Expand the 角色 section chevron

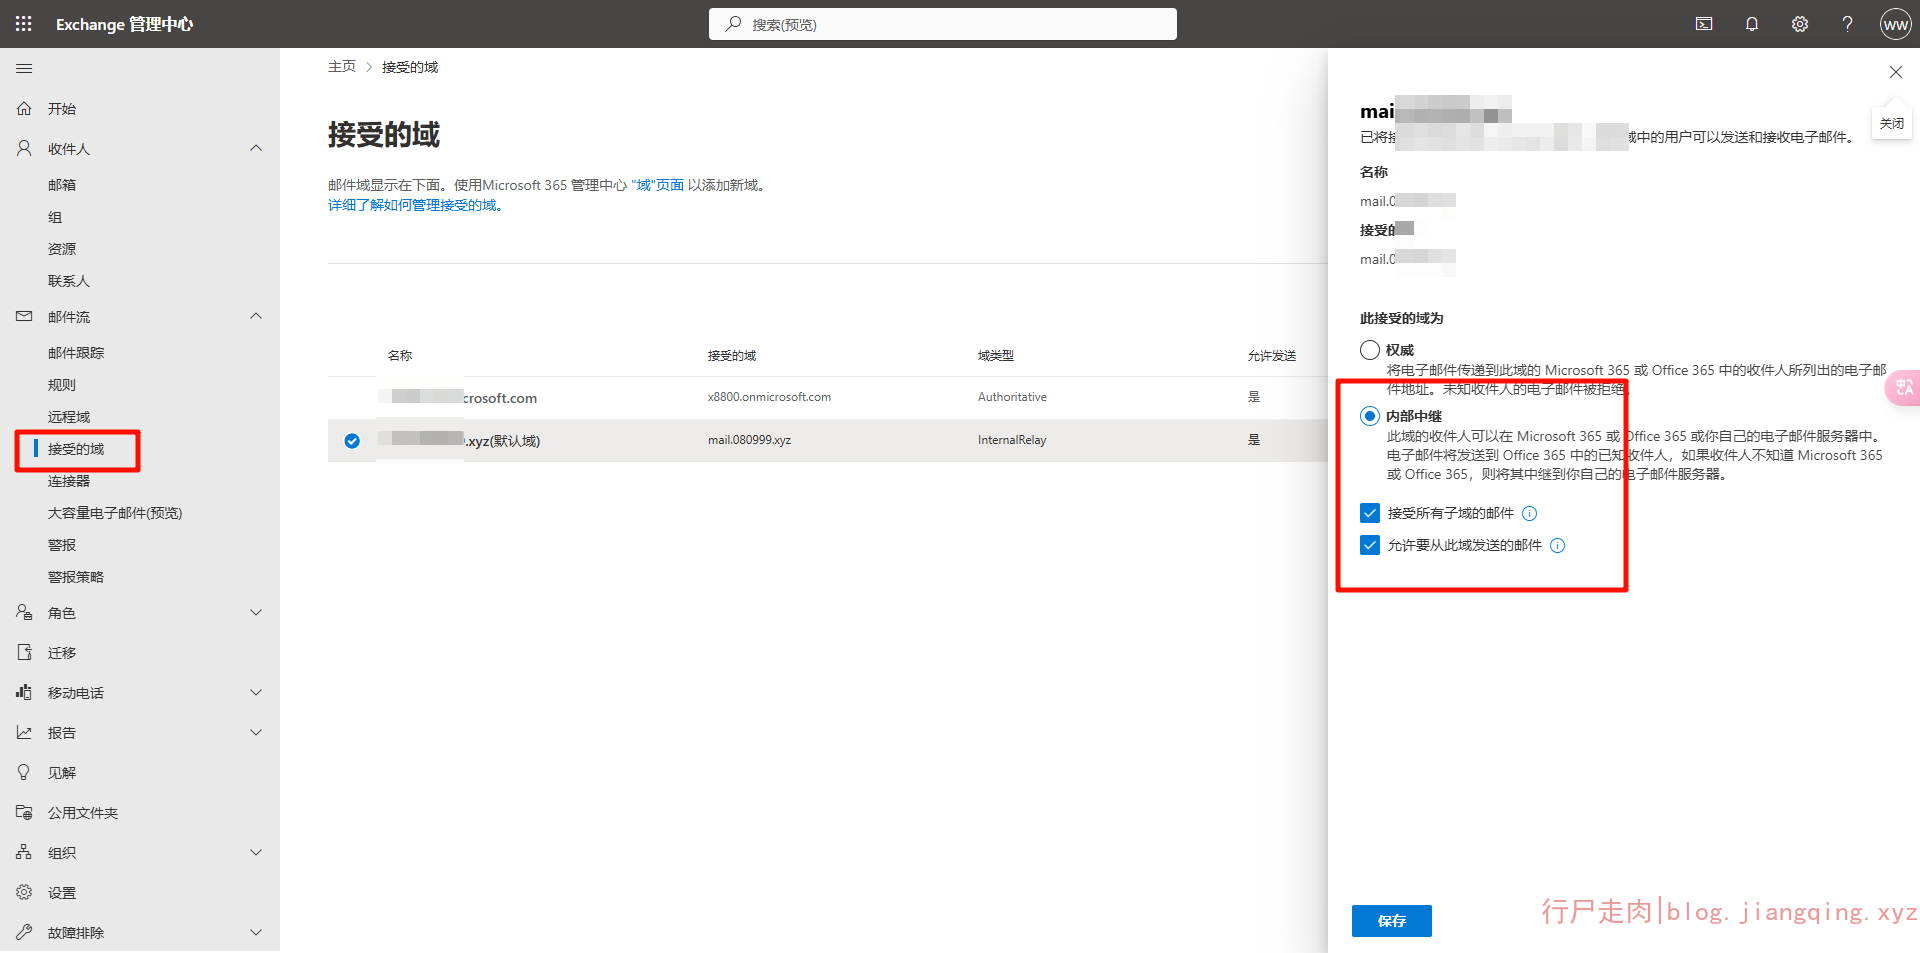[256, 613]
